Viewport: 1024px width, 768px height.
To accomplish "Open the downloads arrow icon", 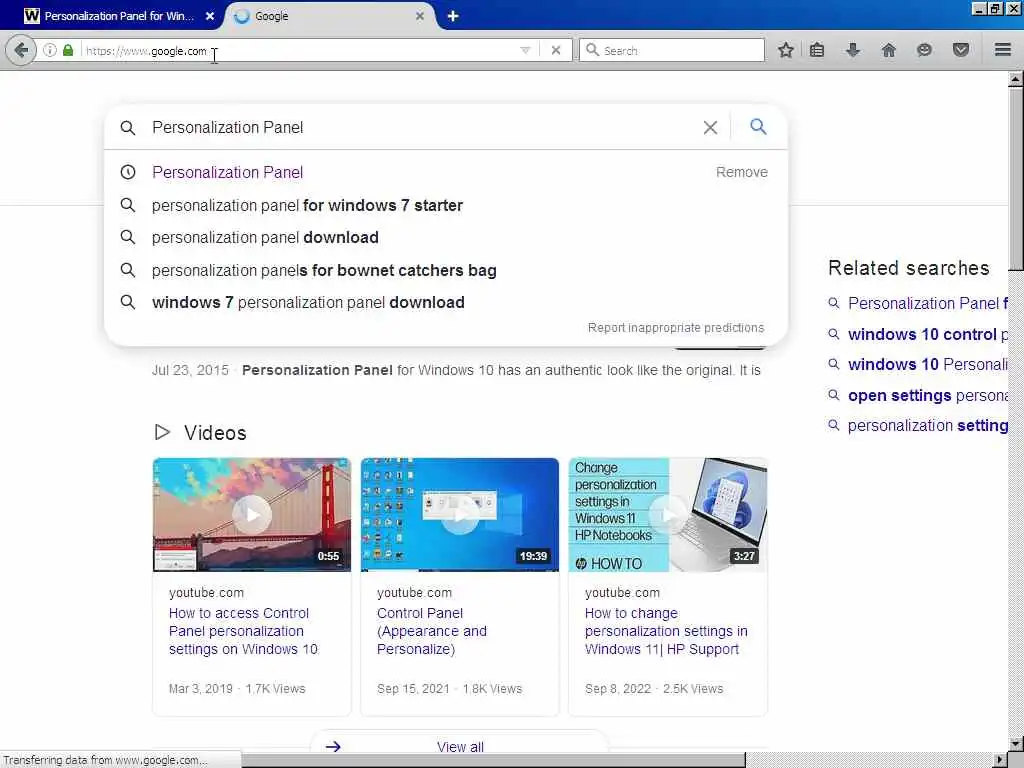I will (853, 50).
